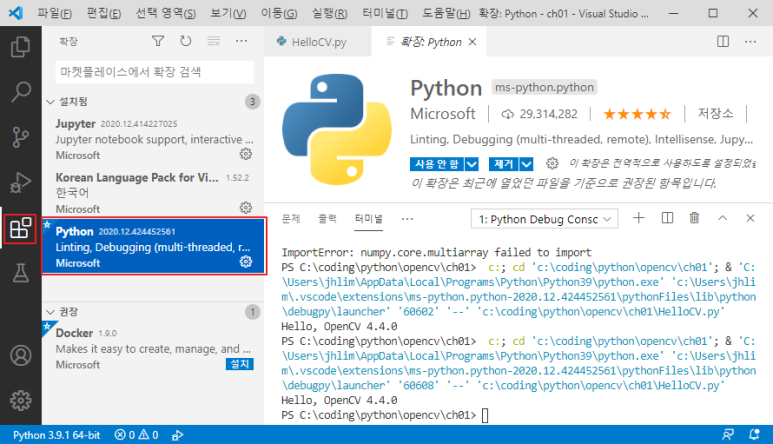Open the Manage gear in activity bar

click(x=20, y=400)
